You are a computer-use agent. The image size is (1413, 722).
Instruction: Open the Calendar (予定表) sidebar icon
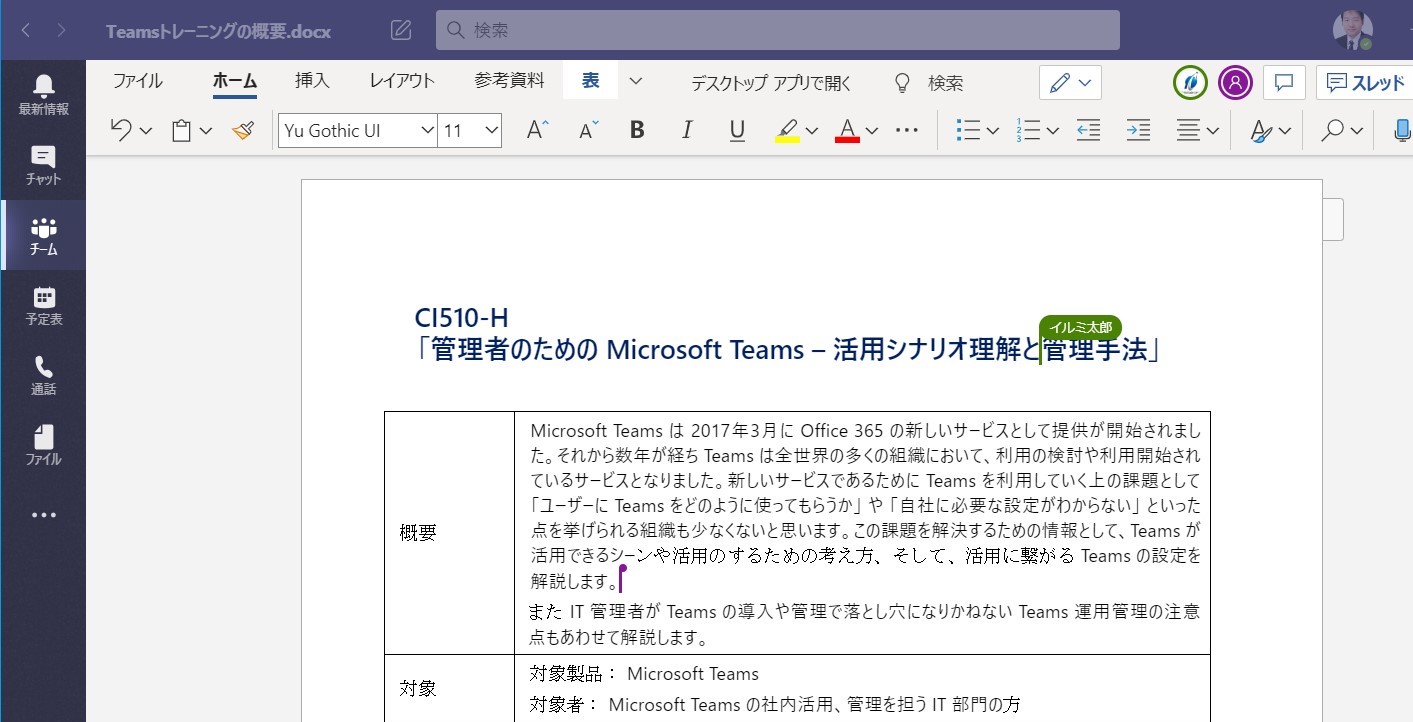(x=43, y=305)
